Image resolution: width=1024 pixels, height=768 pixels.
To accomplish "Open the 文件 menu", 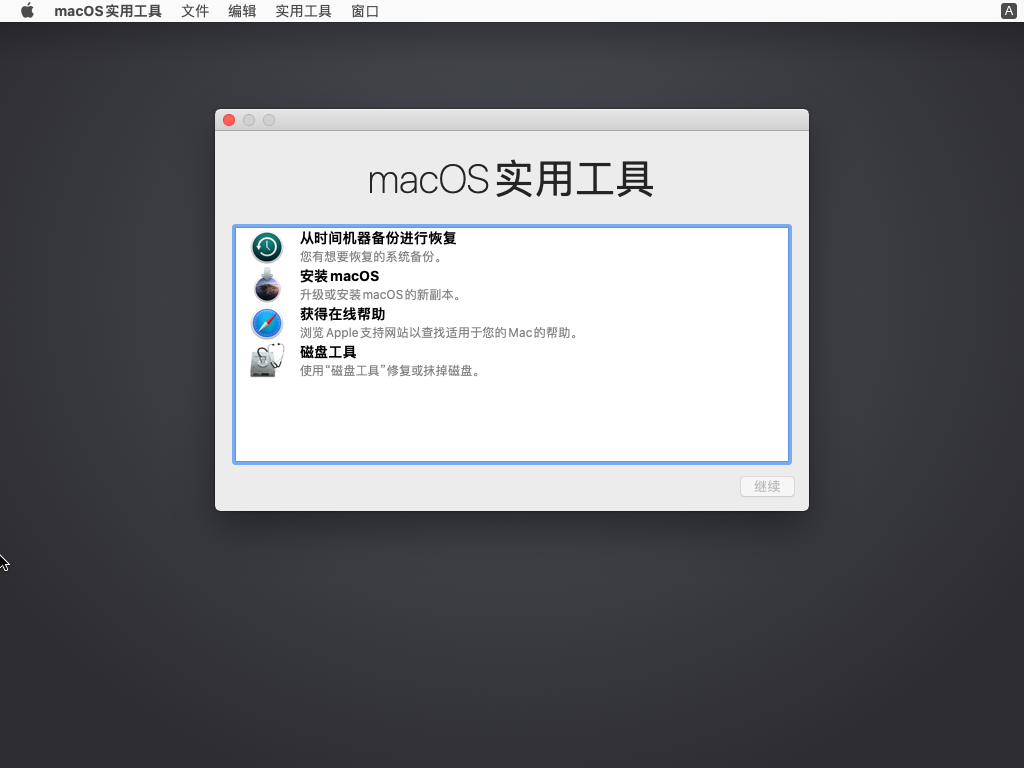I will pos(195,11).
